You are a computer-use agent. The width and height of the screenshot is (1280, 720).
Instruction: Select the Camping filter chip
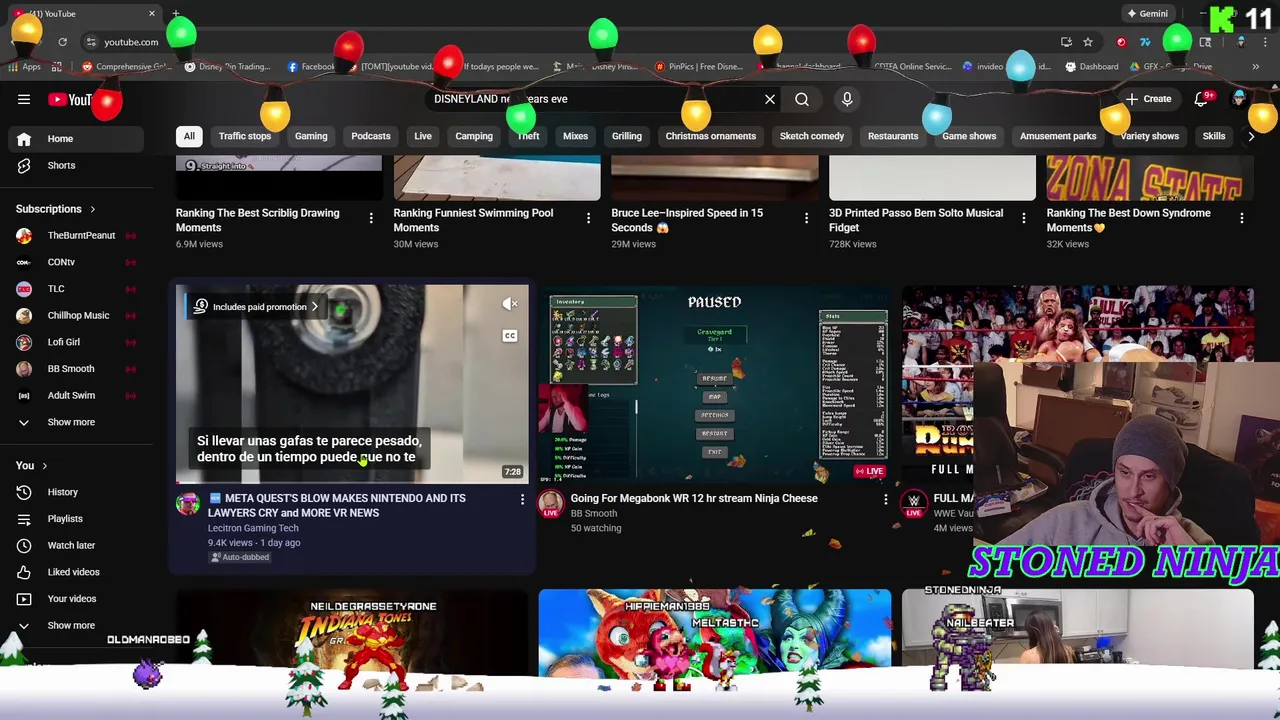474,136
